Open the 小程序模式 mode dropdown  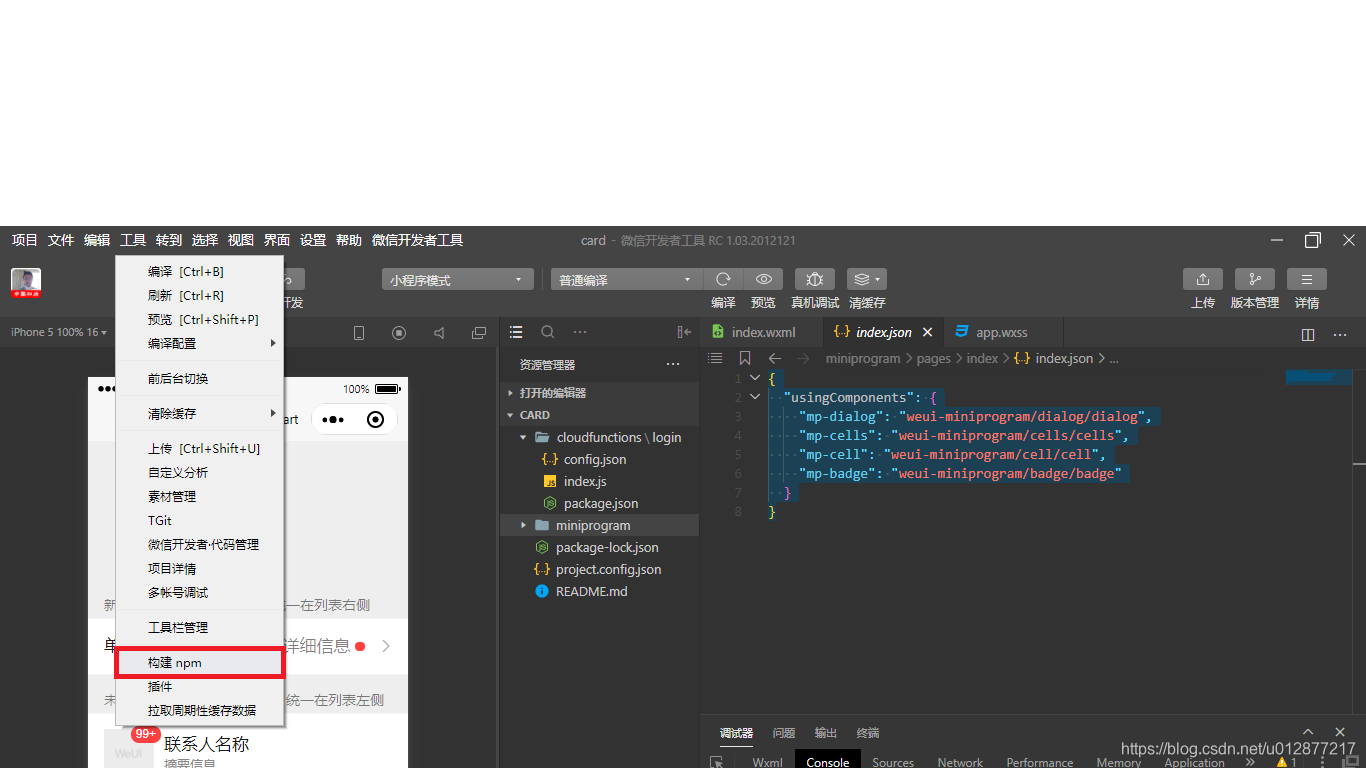457,280
